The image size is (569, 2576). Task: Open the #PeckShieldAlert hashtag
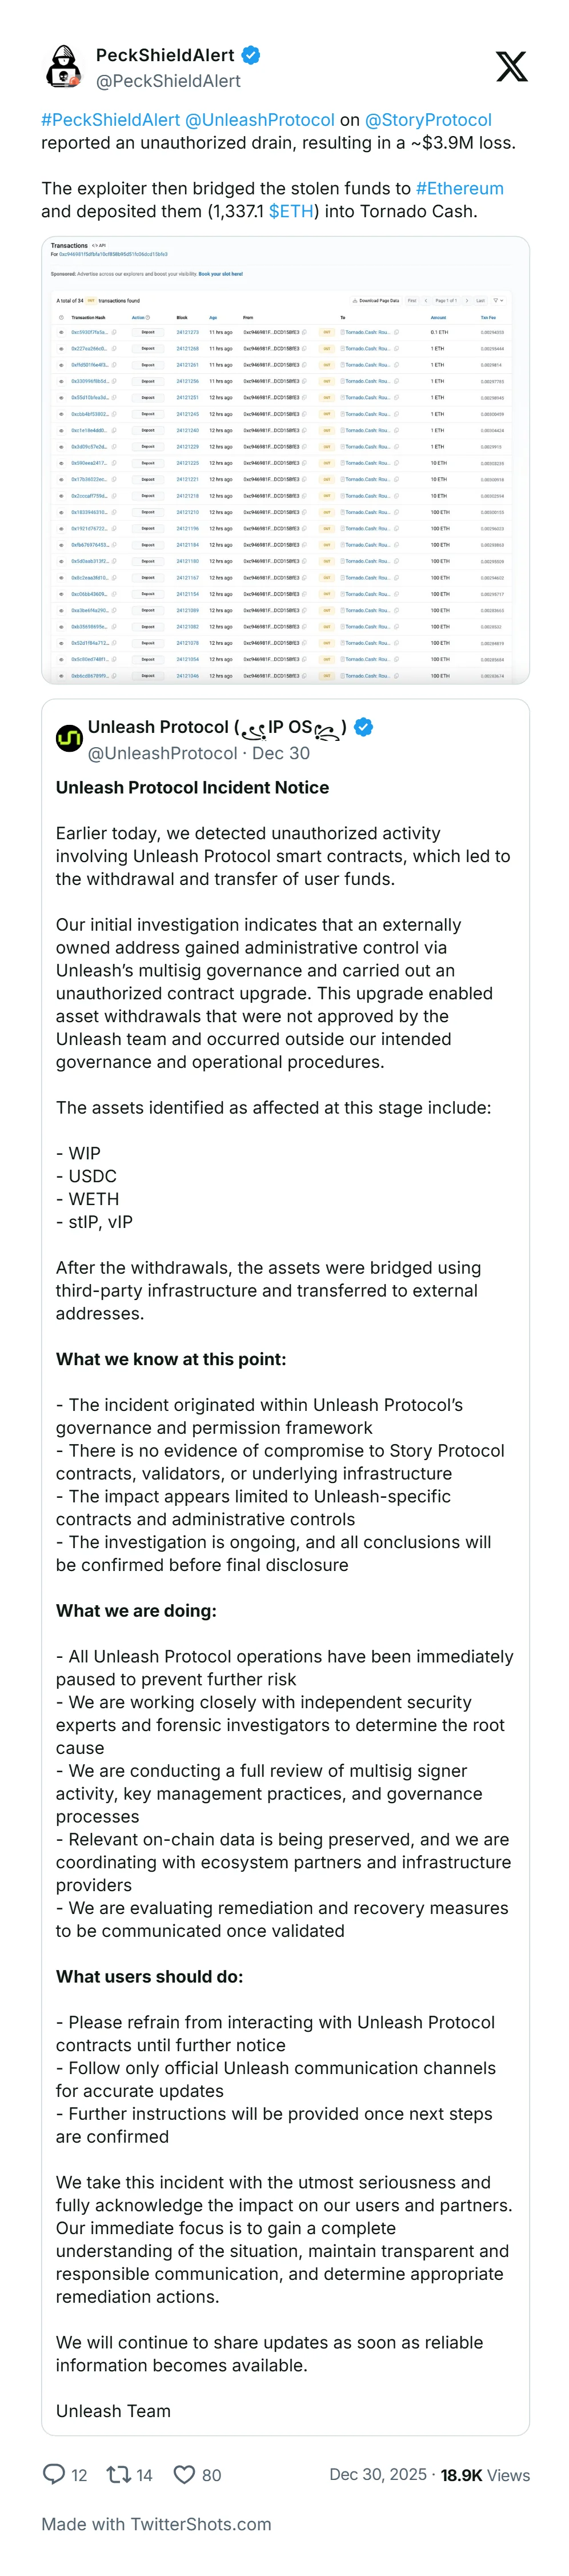tap(110, 120)
